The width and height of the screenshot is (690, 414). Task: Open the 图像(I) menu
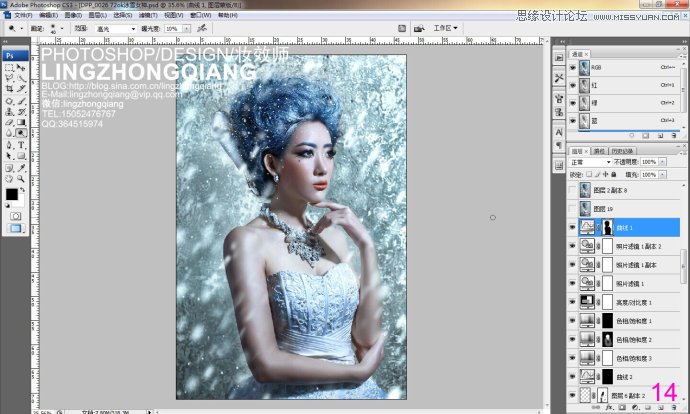pyautogui.click(x=73, y=15)
